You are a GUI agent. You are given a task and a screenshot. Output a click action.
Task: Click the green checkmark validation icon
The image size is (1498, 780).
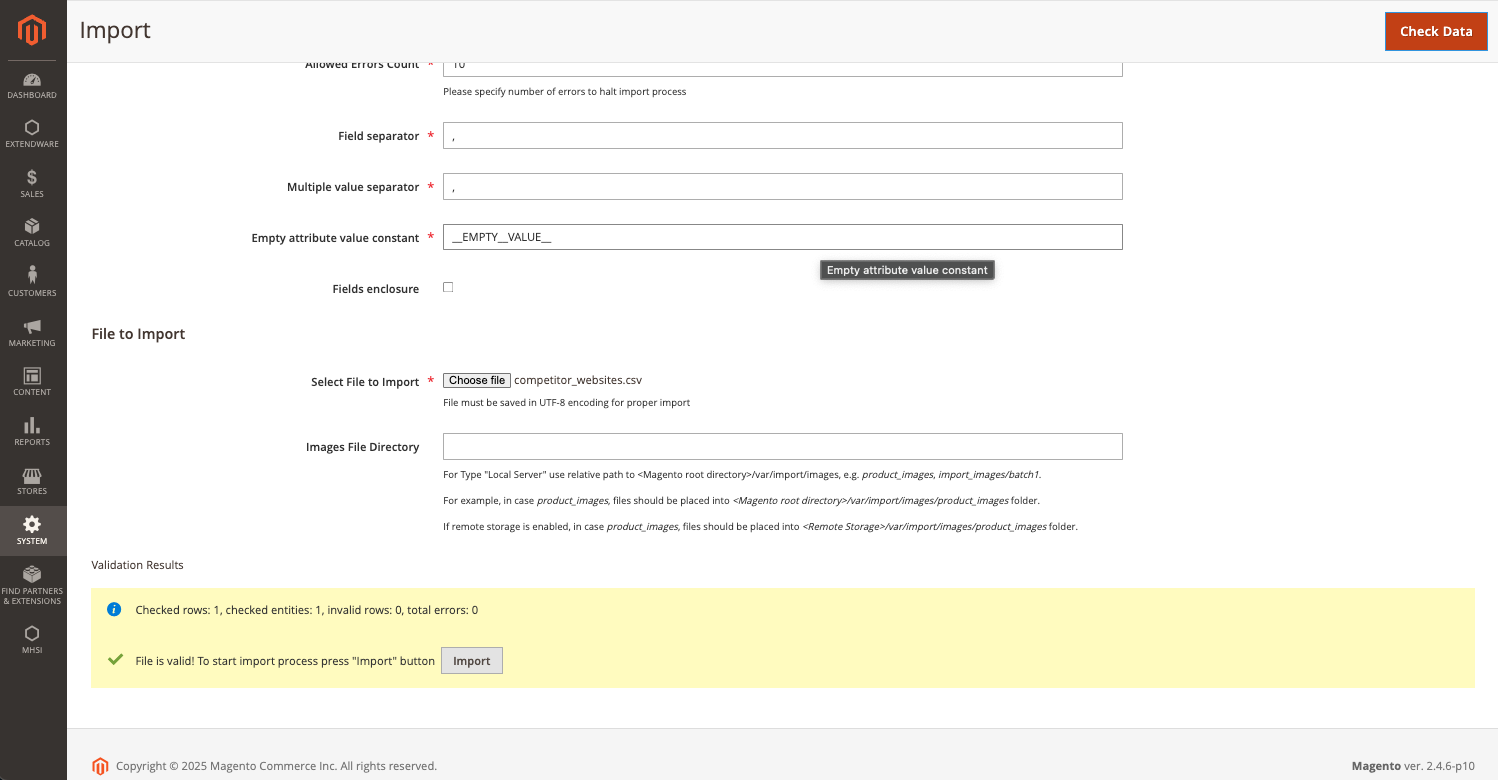pos(115,660)
